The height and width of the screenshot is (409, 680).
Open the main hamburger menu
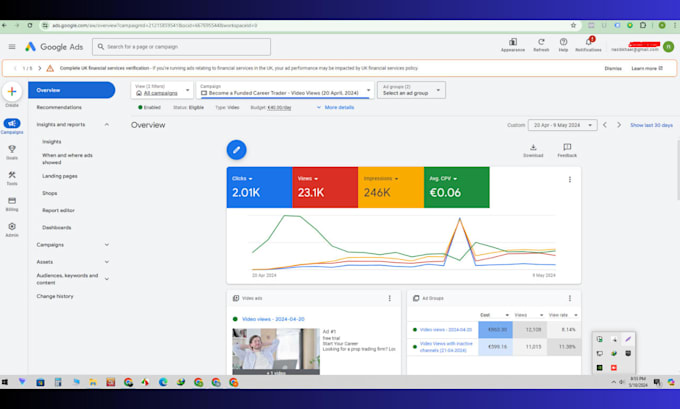pos(12,46)
